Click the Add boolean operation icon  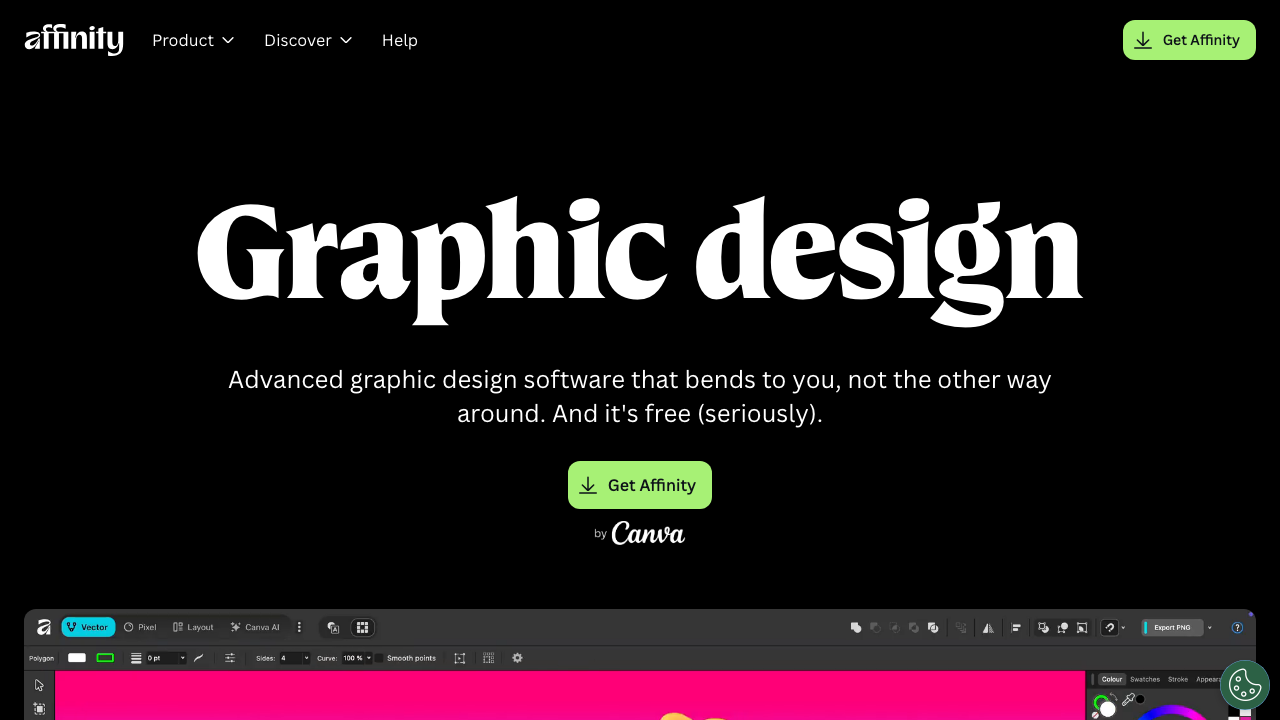pos(856,628)
